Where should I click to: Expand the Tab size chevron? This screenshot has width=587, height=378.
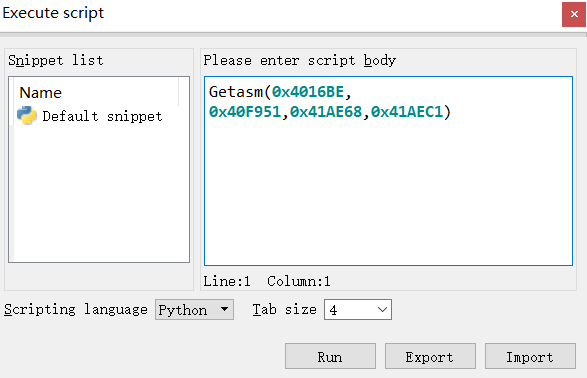pyautogui.click(x=382, y=310)
